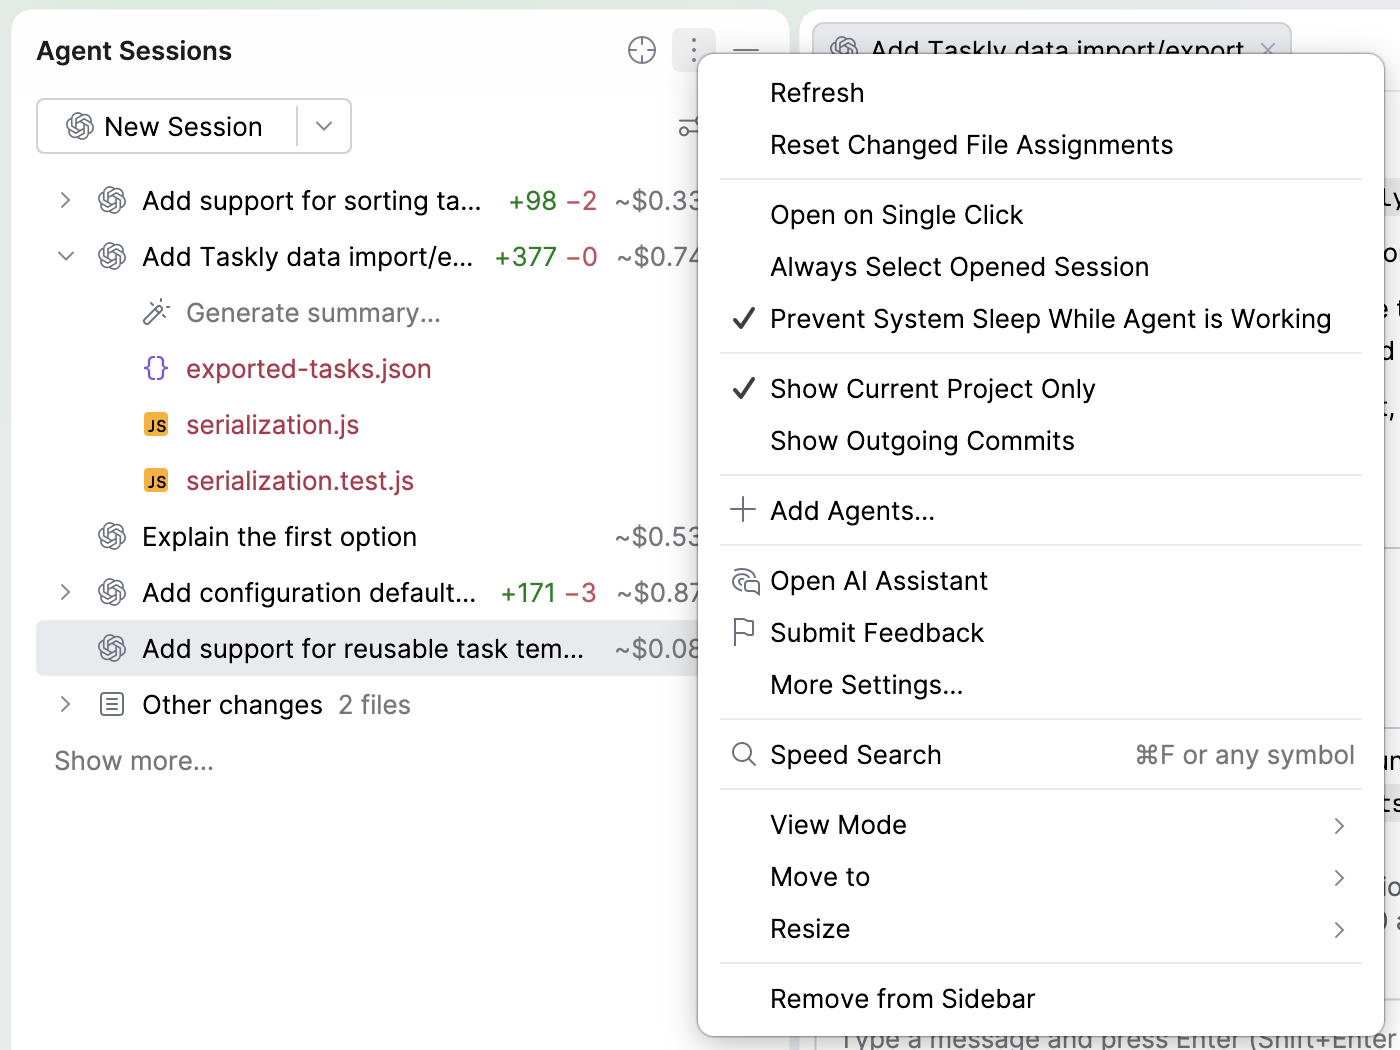
Task: Expand the 'Add configuration default...' session
Action: [x=66, y=593]
